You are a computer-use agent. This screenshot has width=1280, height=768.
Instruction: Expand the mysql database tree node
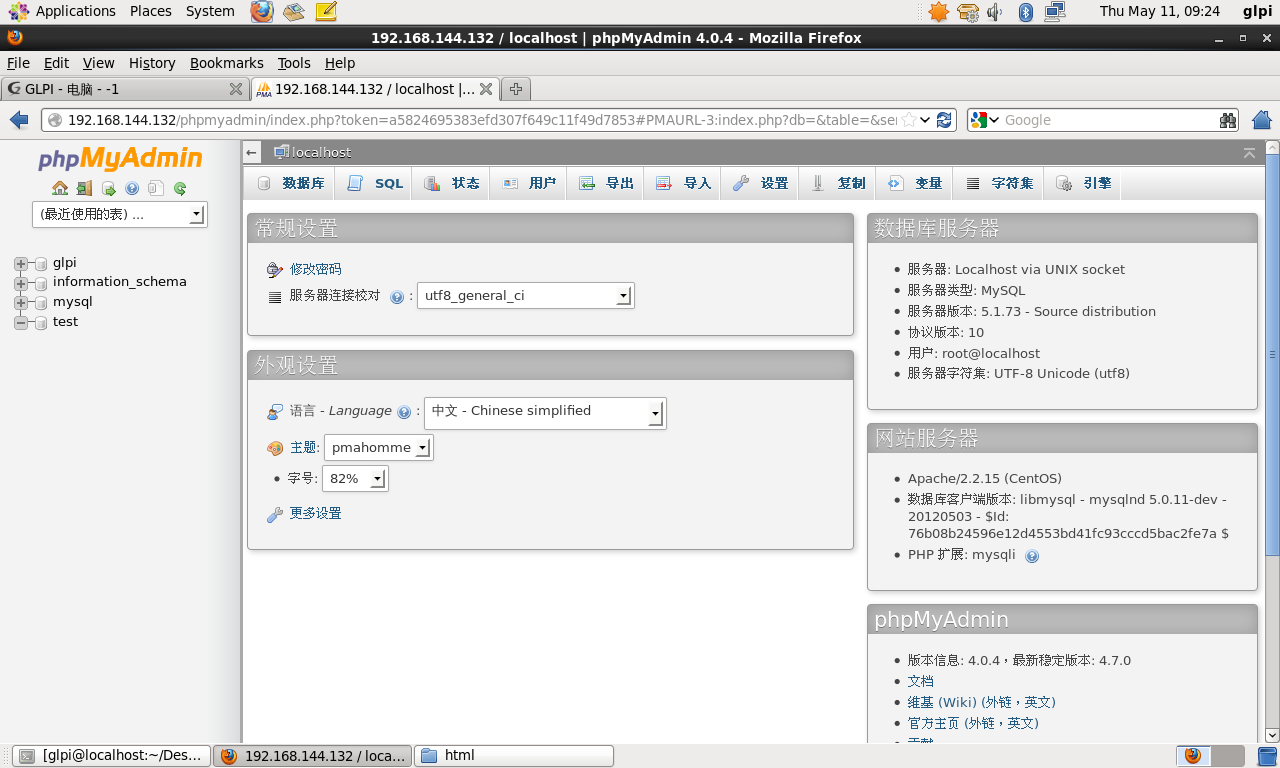pyautogui.click(x=21, y=303)
